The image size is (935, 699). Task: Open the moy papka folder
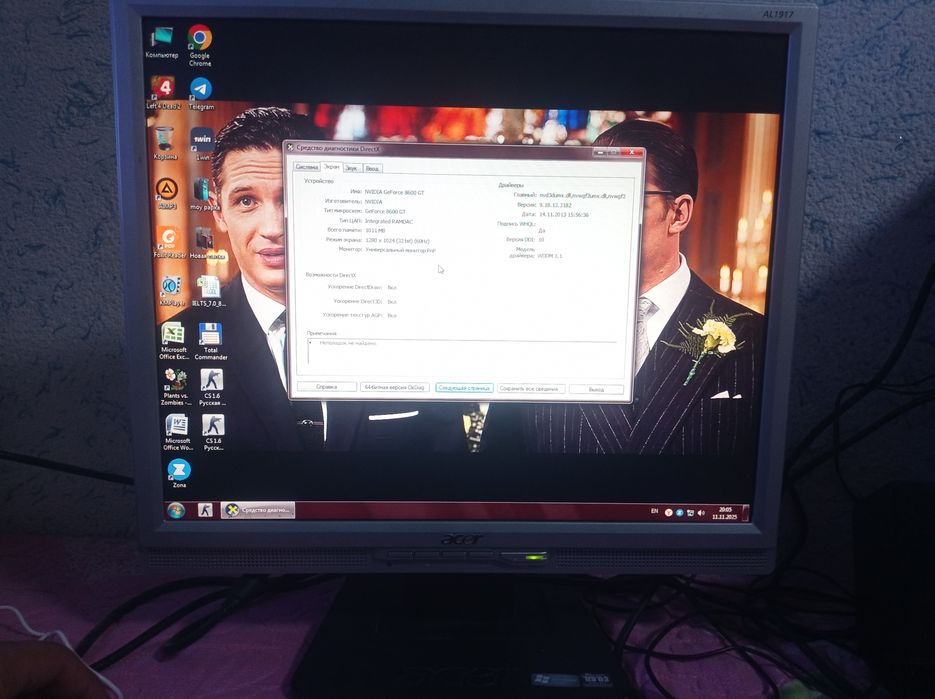(205, 194)
